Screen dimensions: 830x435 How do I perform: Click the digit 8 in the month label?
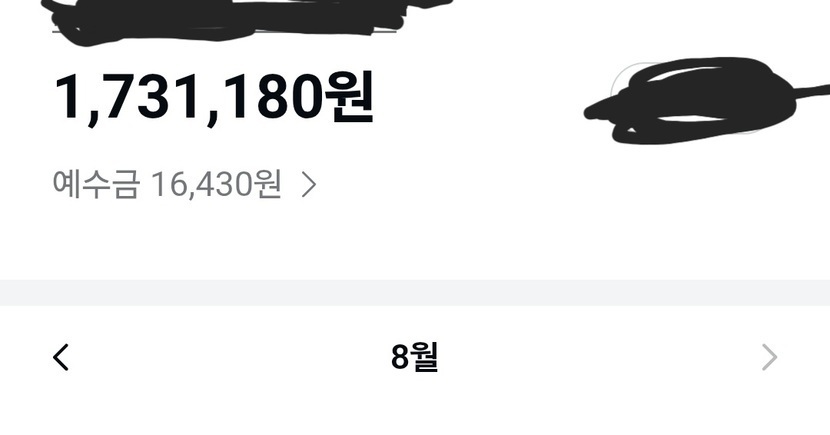coord(400,357)
